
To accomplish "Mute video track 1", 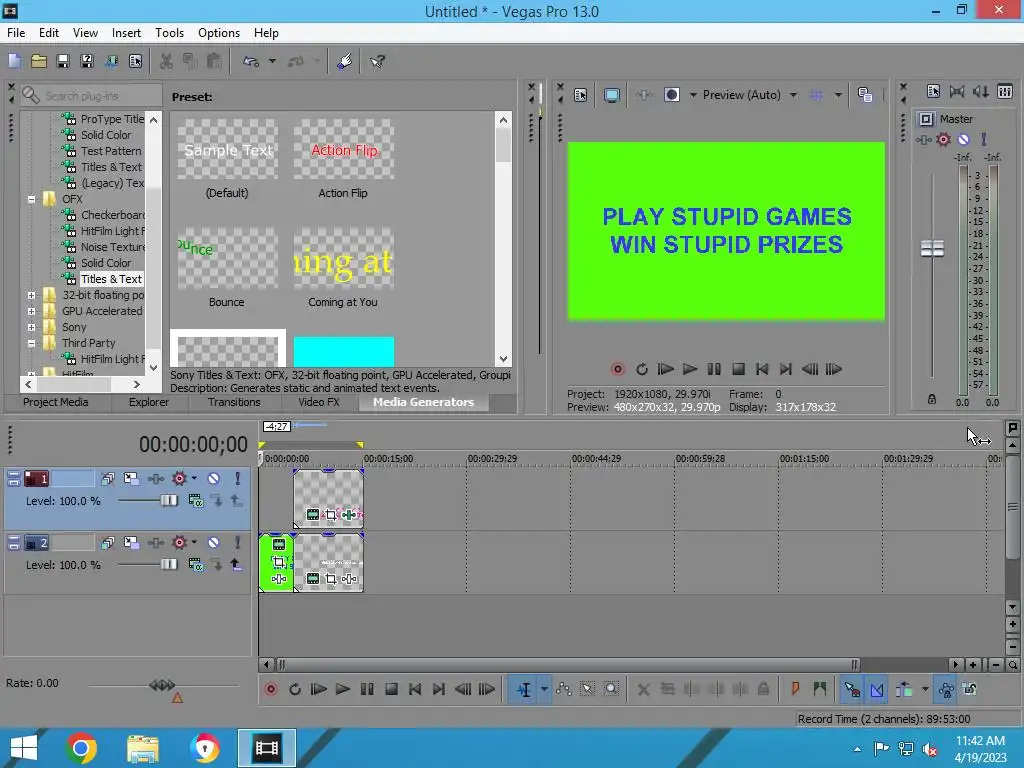I will 214,479.
